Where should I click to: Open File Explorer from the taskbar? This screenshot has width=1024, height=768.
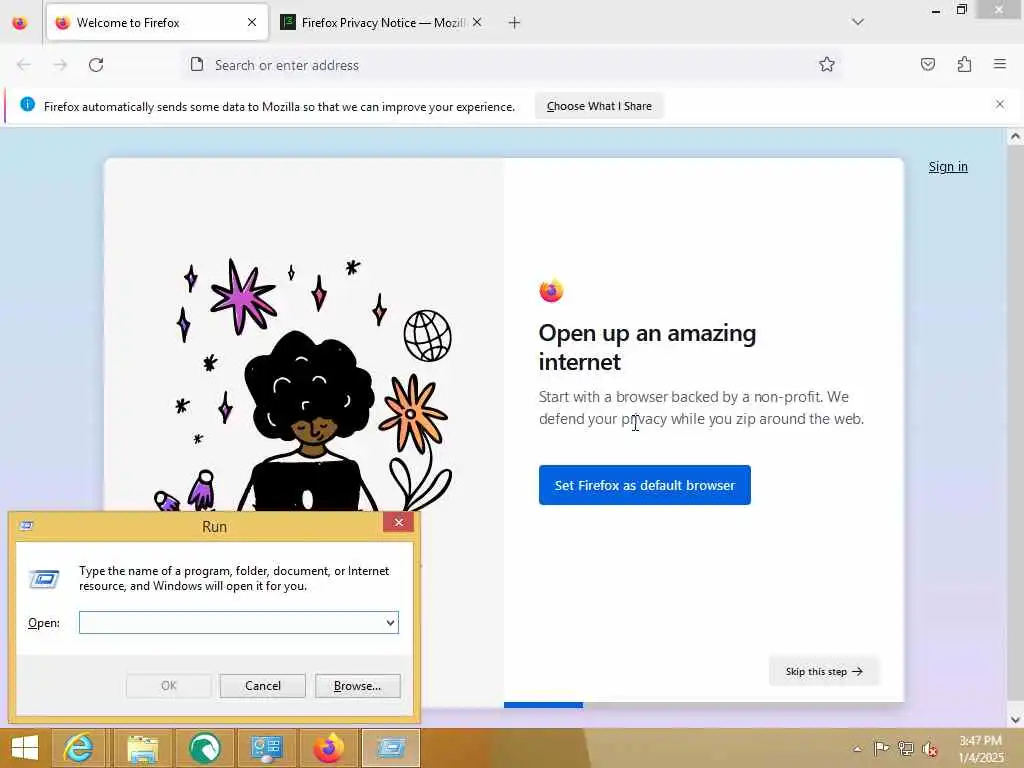click(x=142, y=748)
